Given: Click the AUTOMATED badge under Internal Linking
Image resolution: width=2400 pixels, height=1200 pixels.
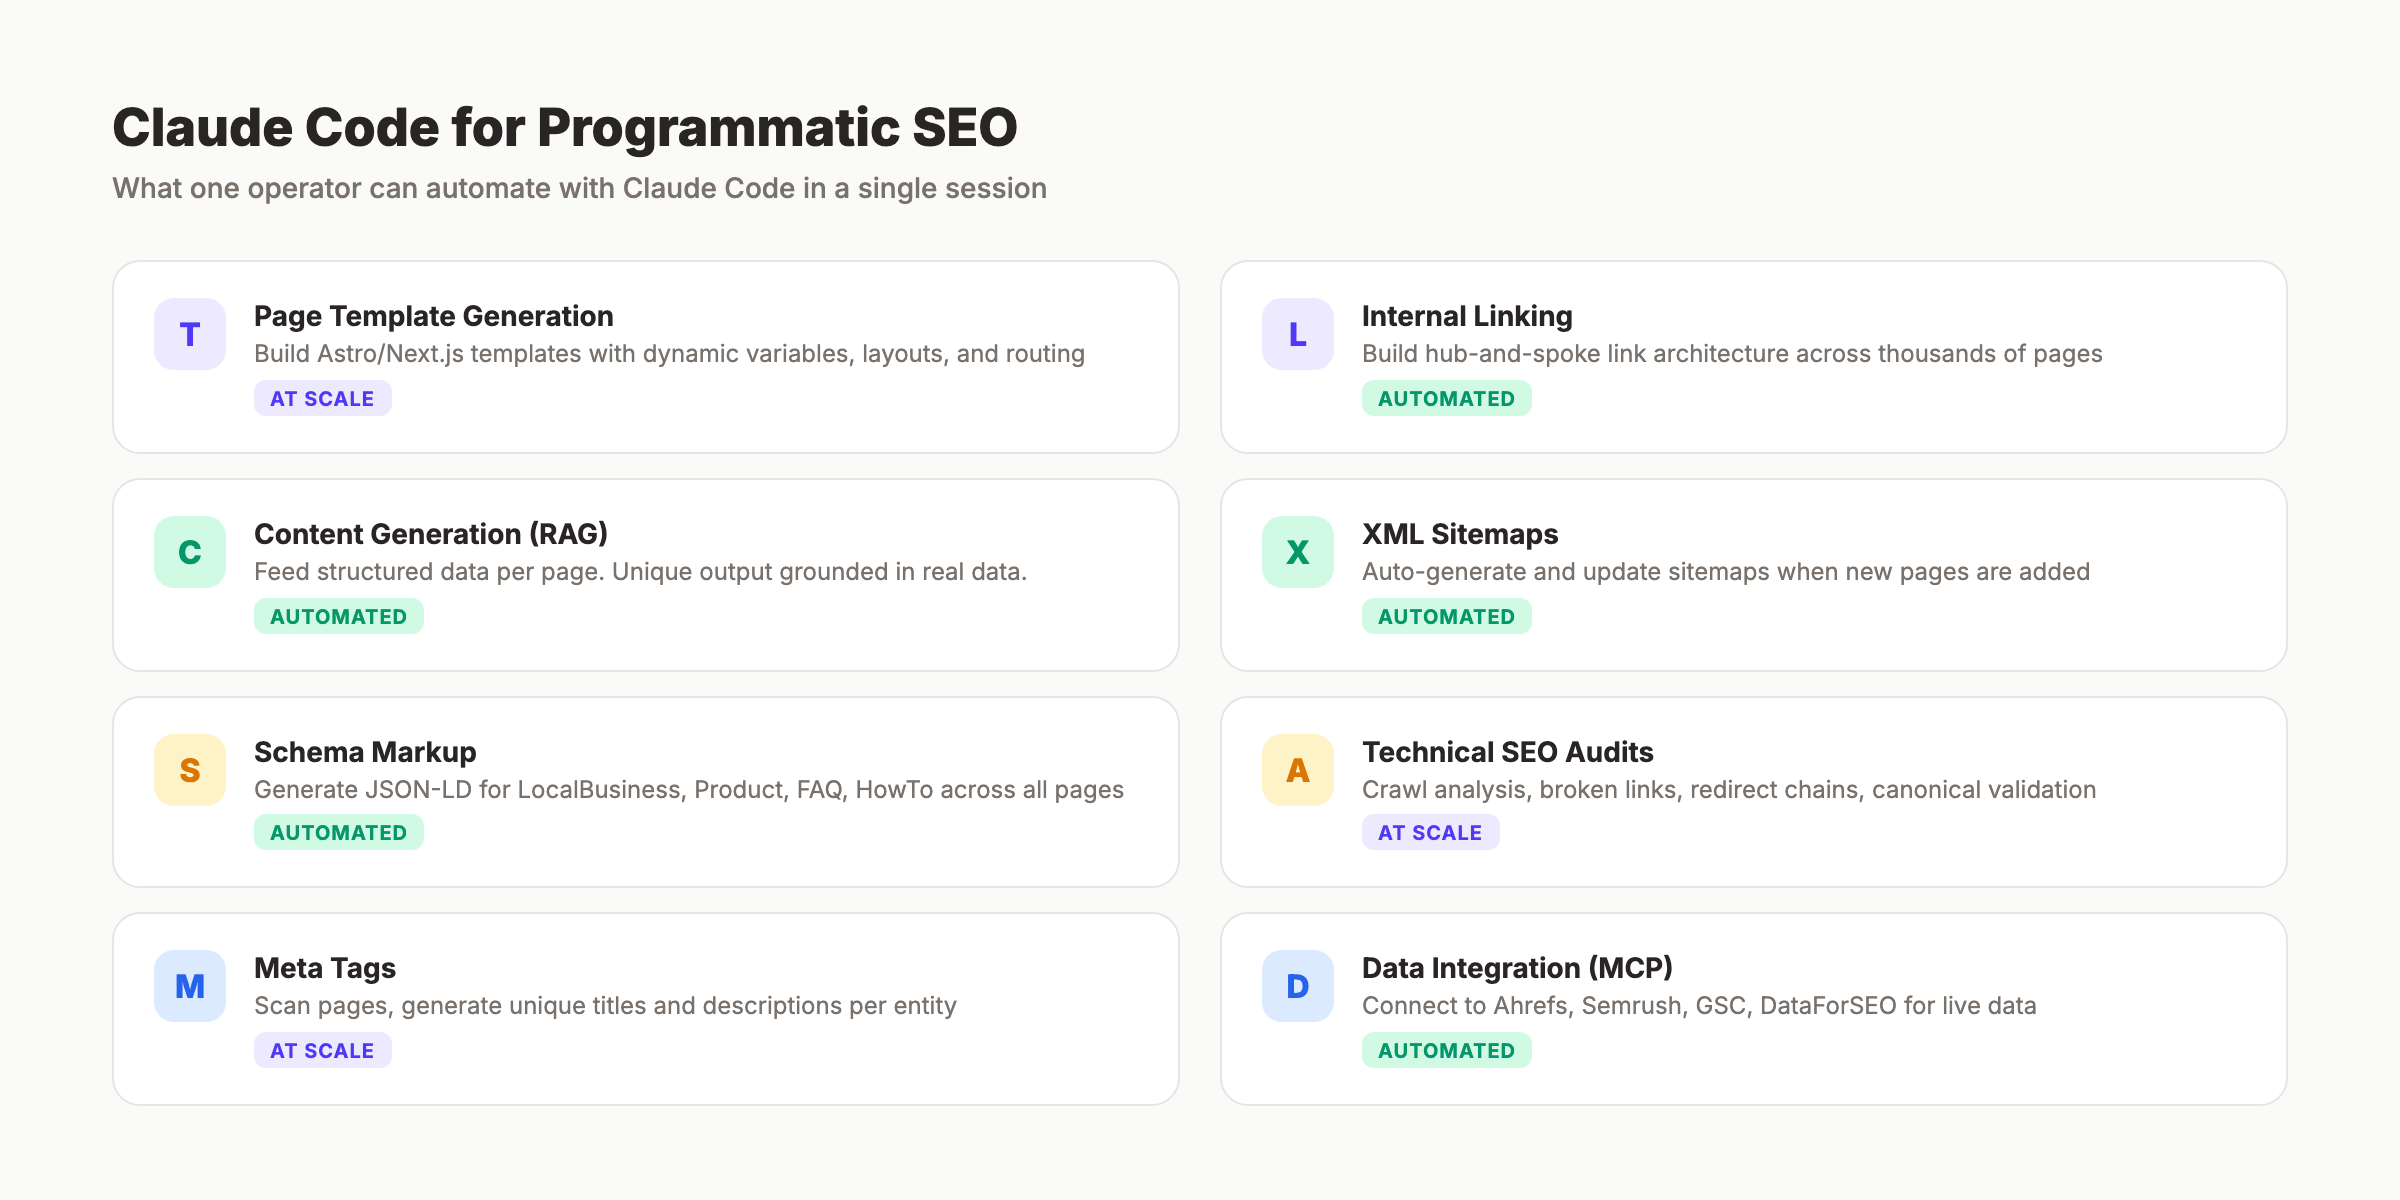Looking at the screenshot, I should [x=1447, y=398].
